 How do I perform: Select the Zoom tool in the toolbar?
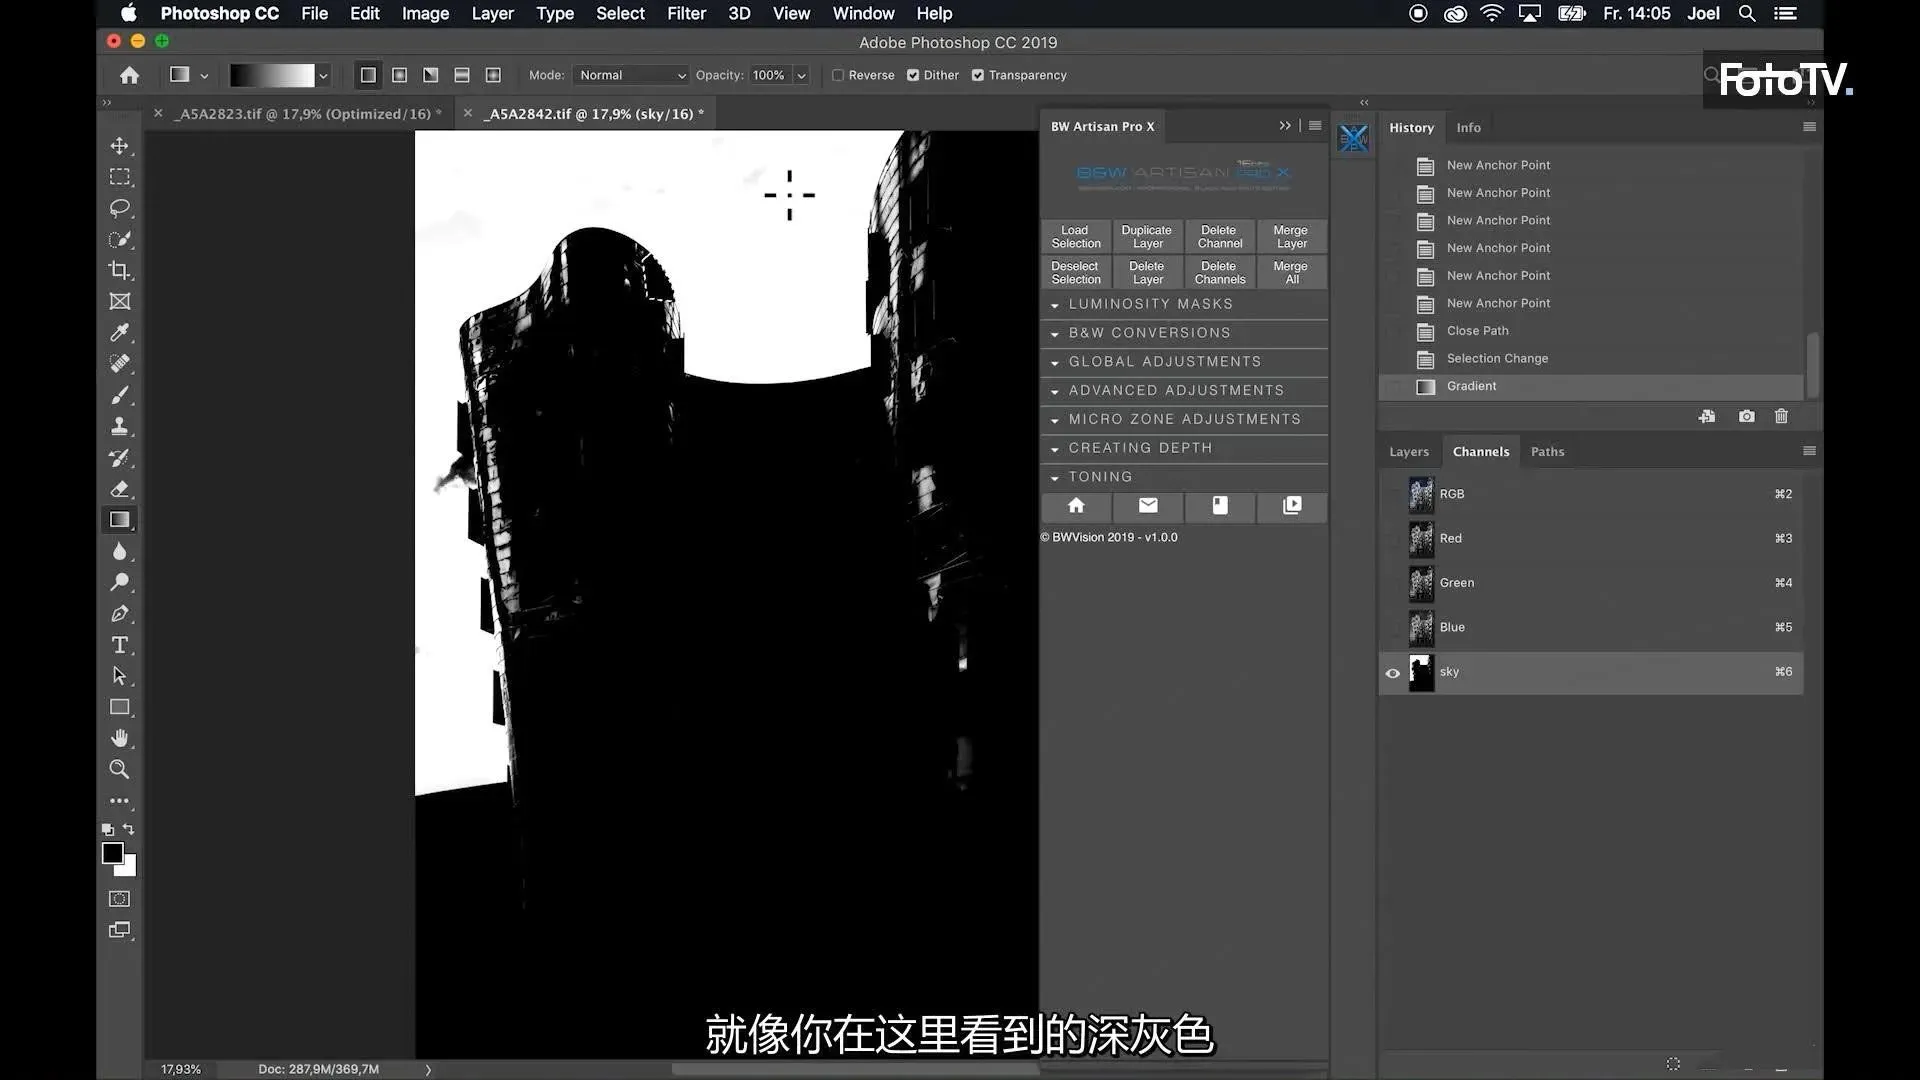coord(120,769)
